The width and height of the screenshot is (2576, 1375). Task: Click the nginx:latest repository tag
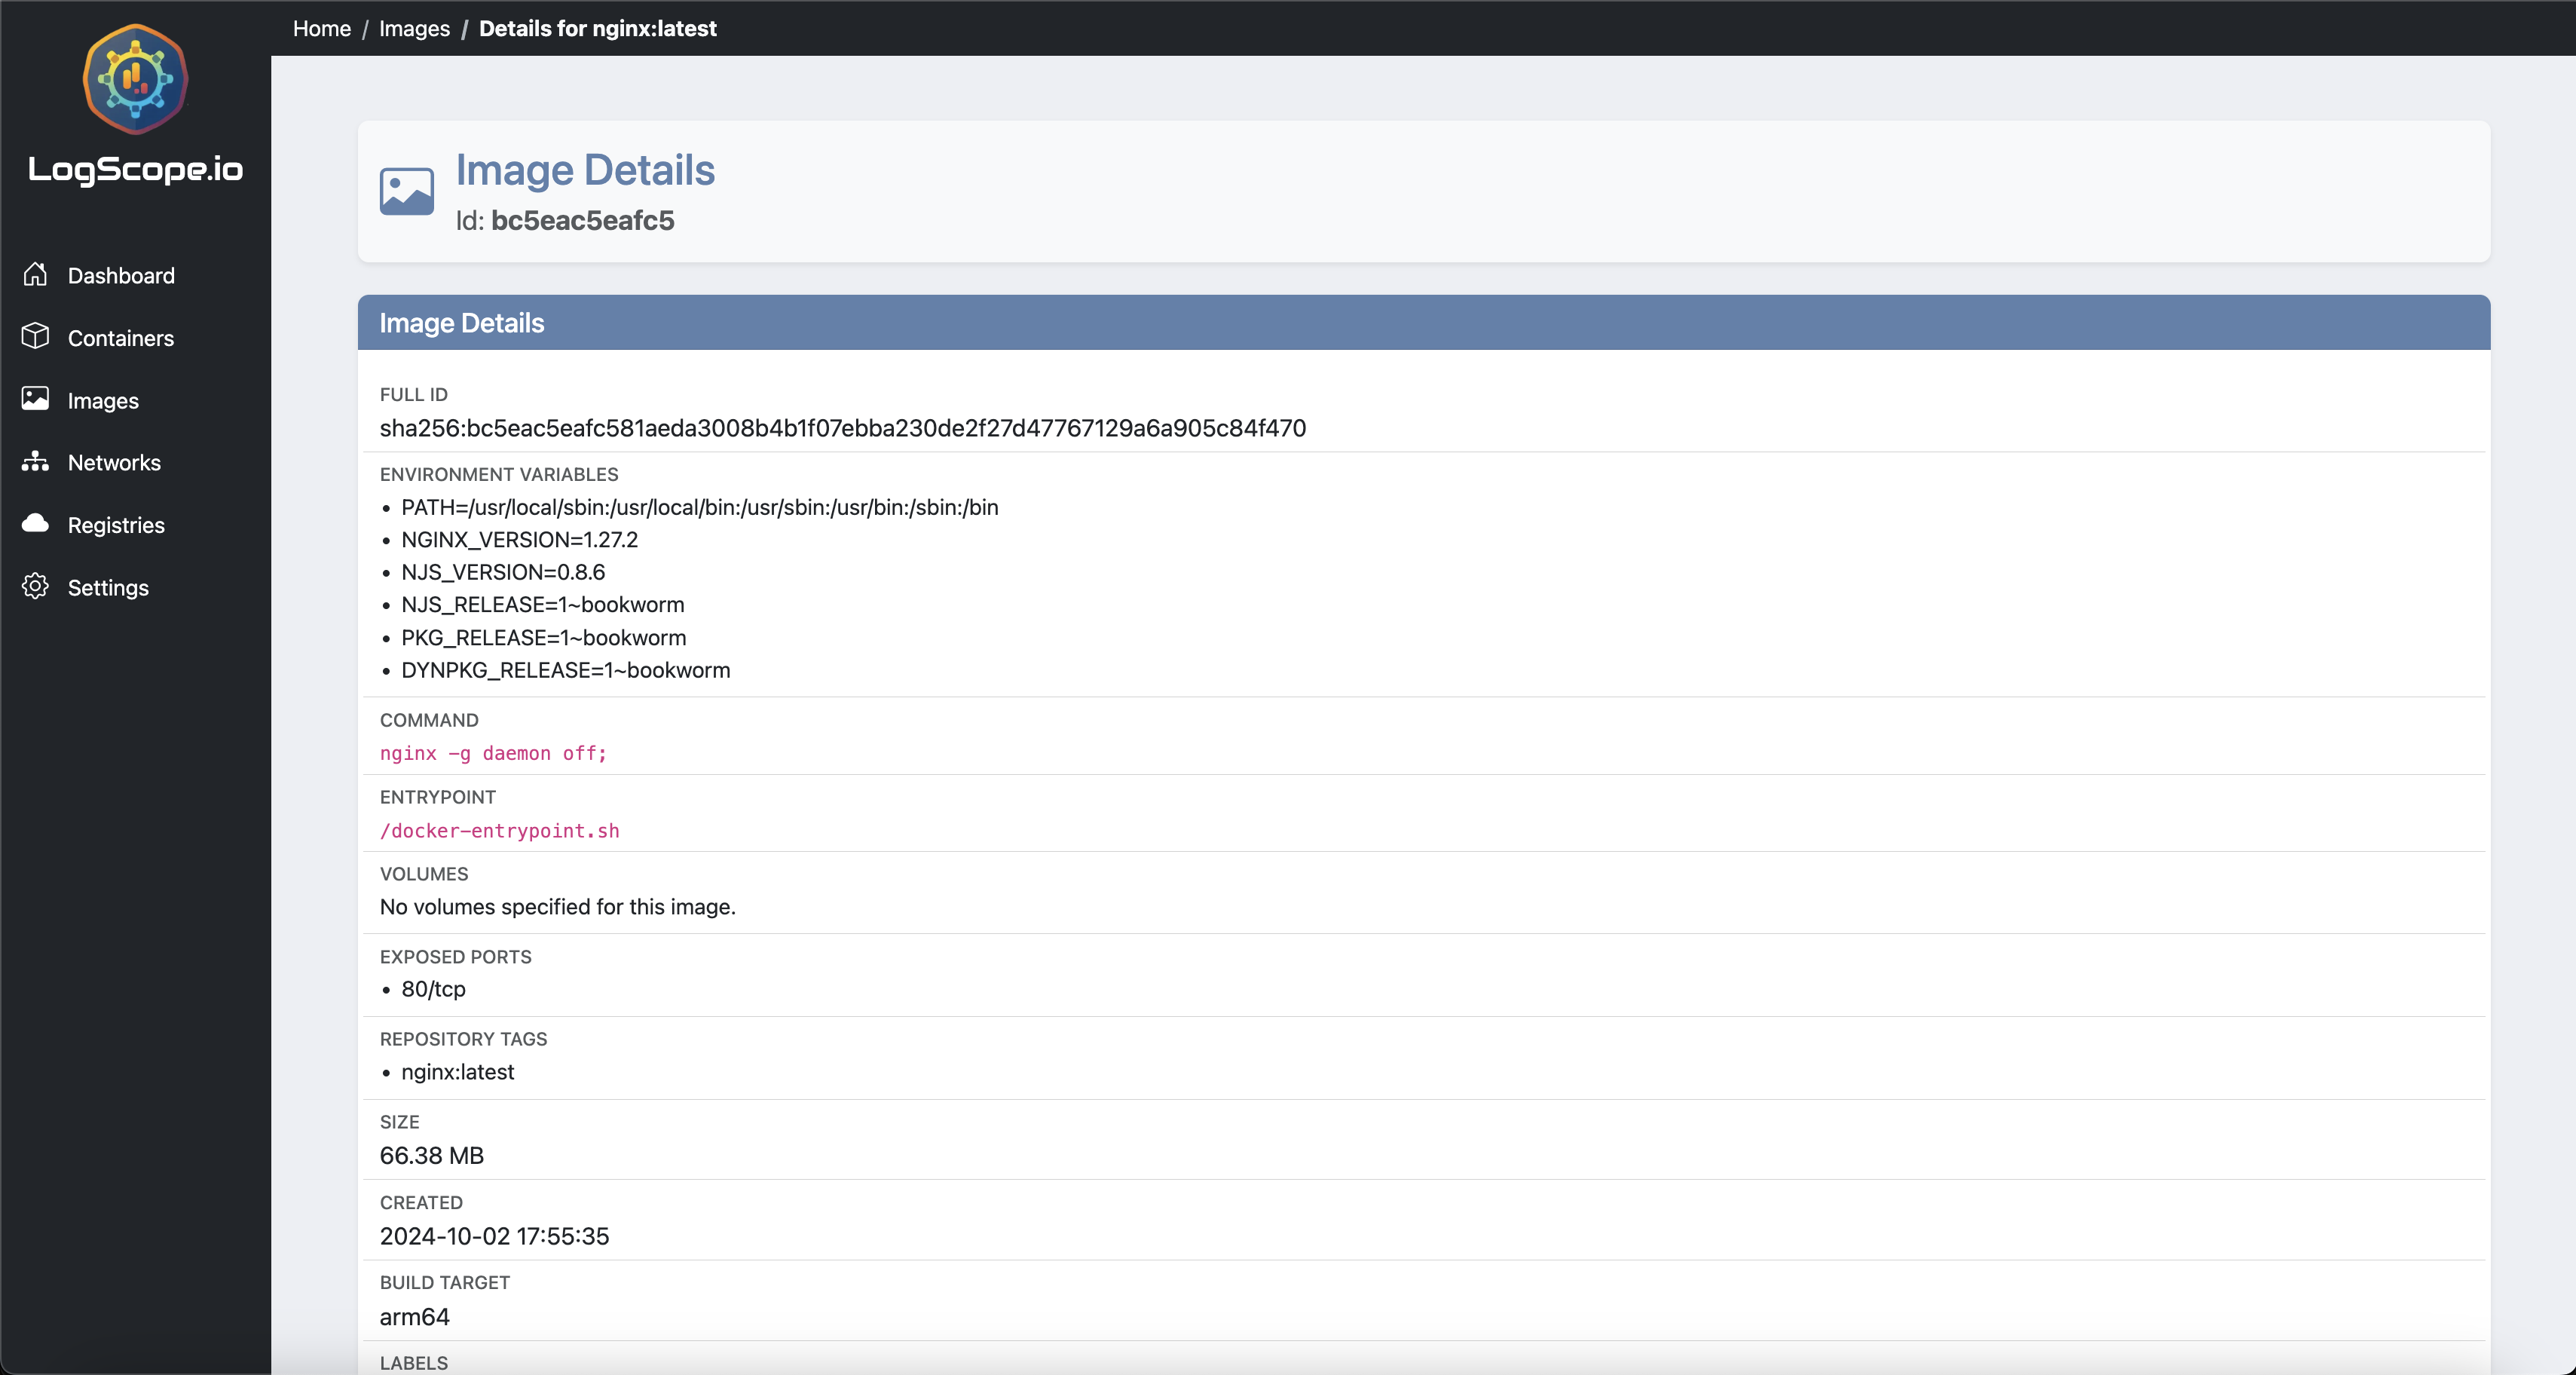tap(457, 1071)
